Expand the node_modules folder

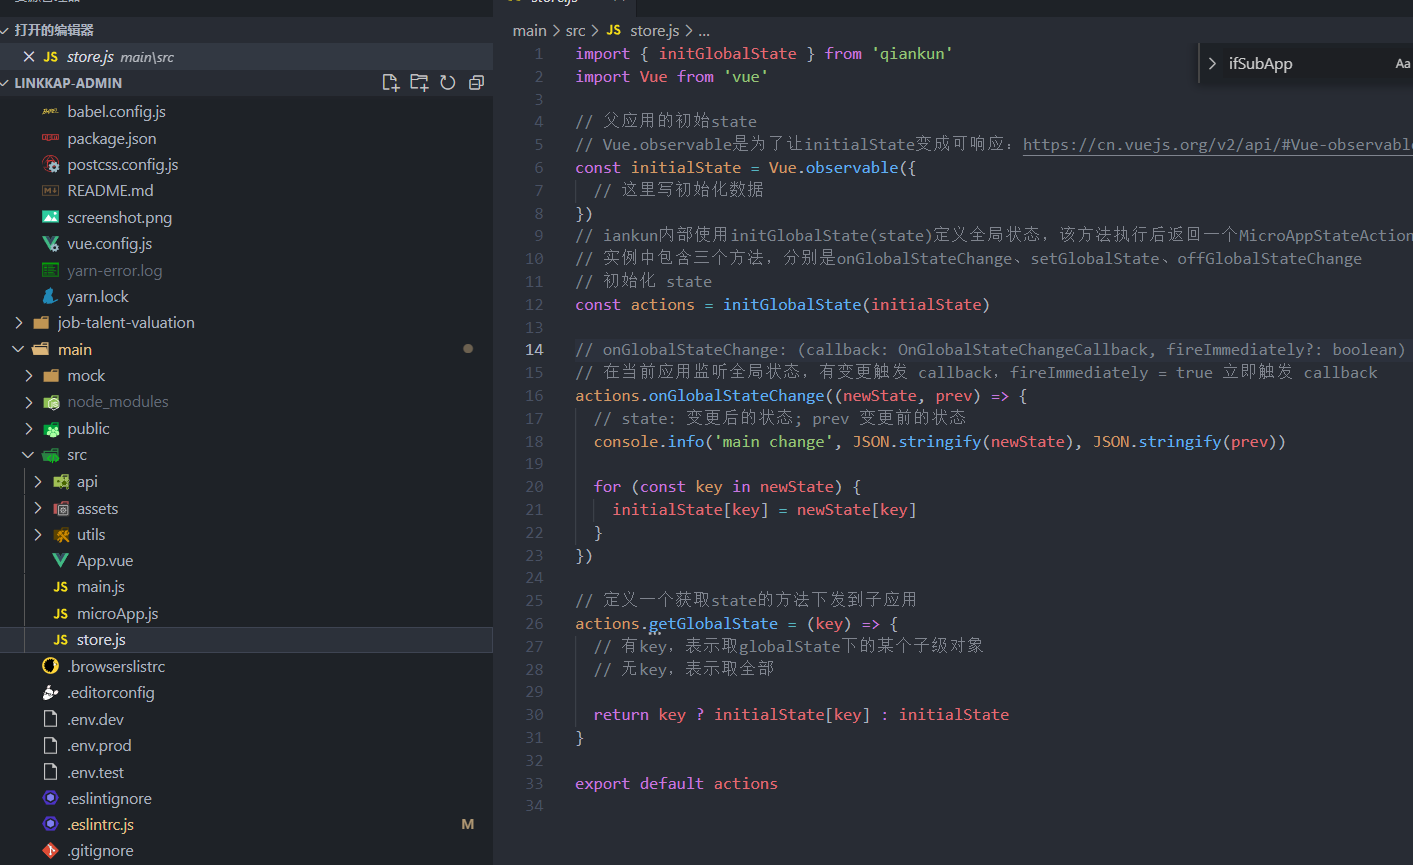pos(29,402)
